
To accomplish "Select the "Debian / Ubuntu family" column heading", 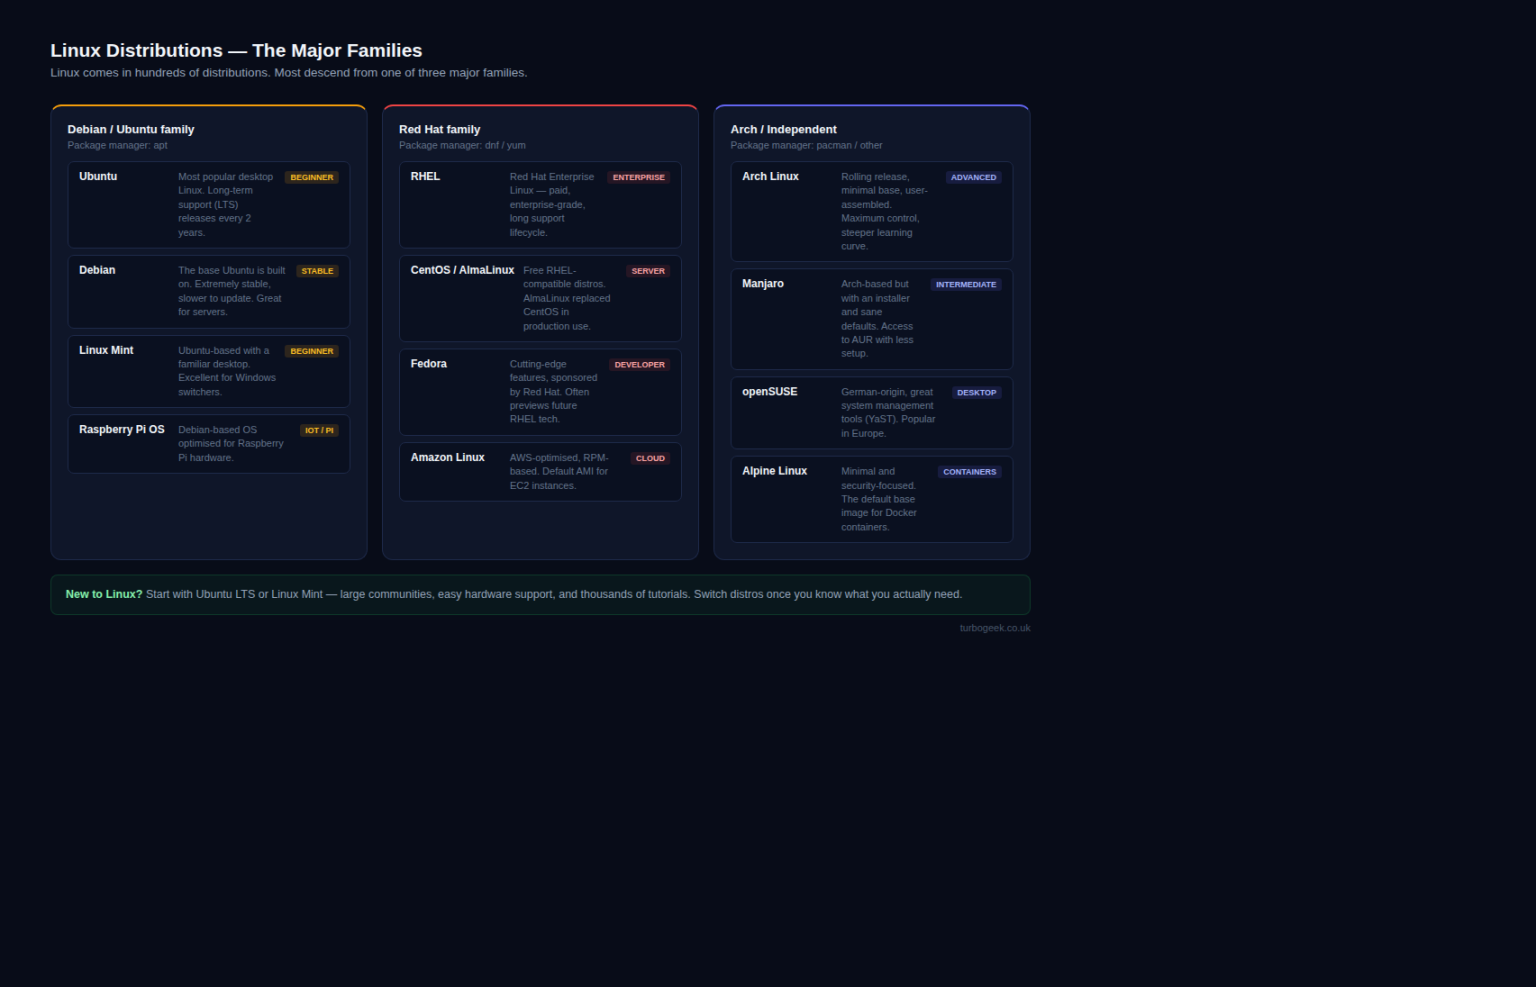I will (x=131, y=129).
